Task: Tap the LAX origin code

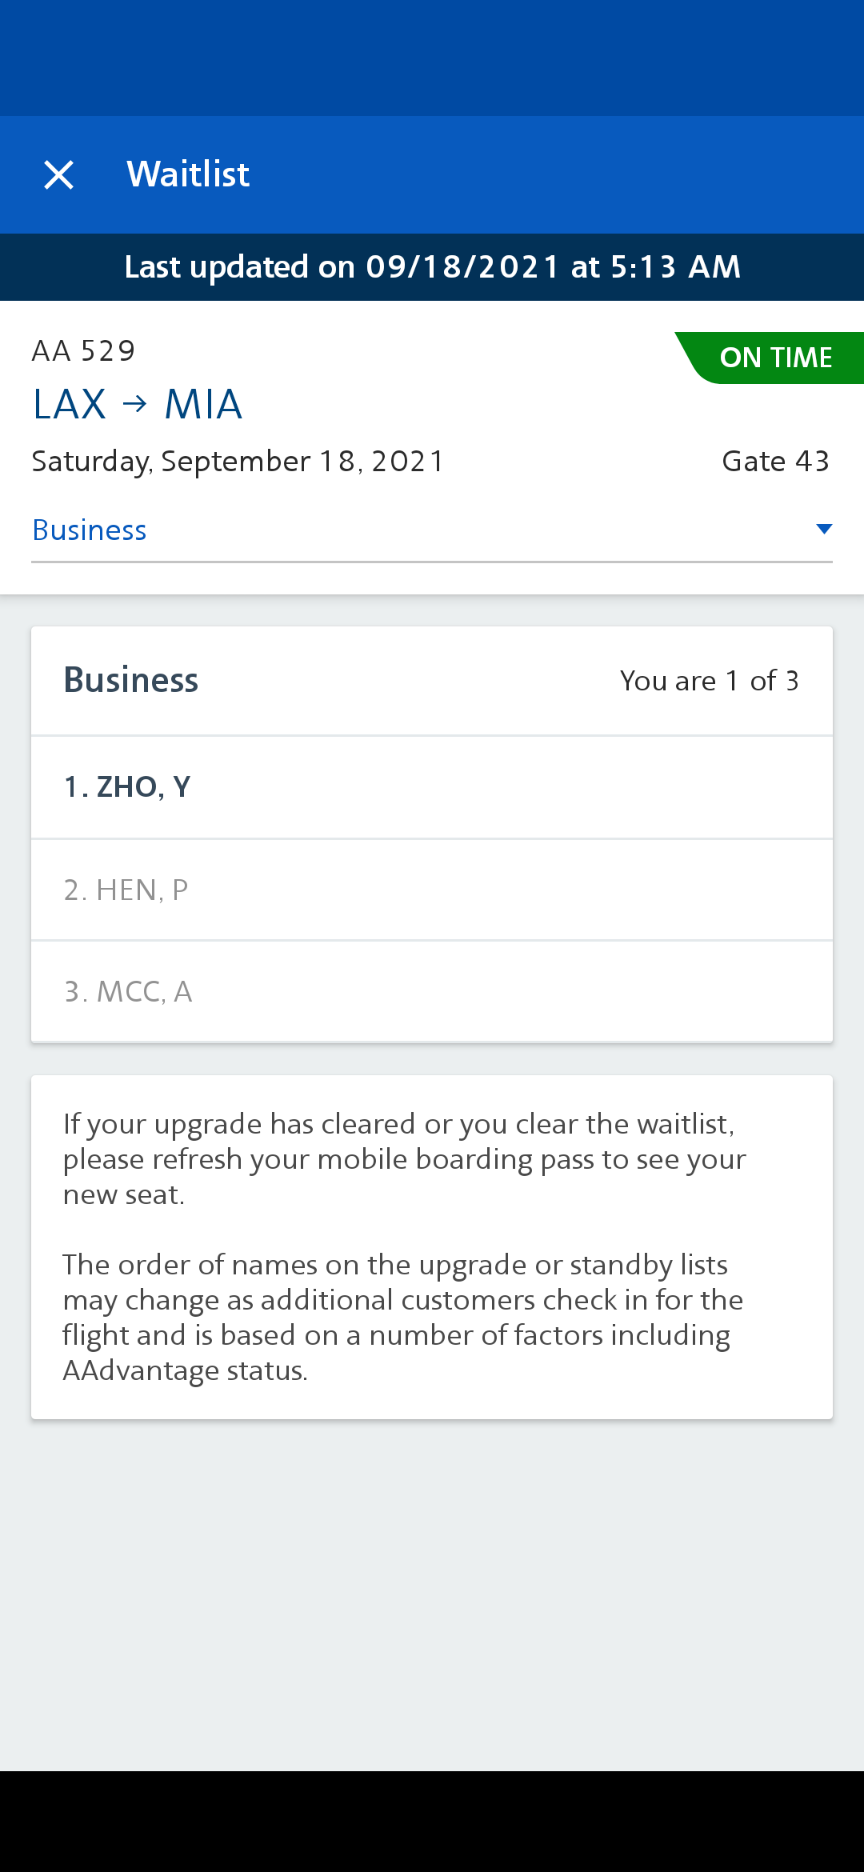Action: 69,404
